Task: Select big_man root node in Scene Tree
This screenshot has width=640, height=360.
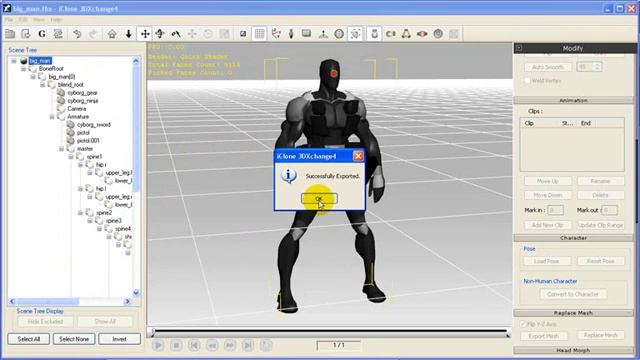Action: [x=40, y=60]
